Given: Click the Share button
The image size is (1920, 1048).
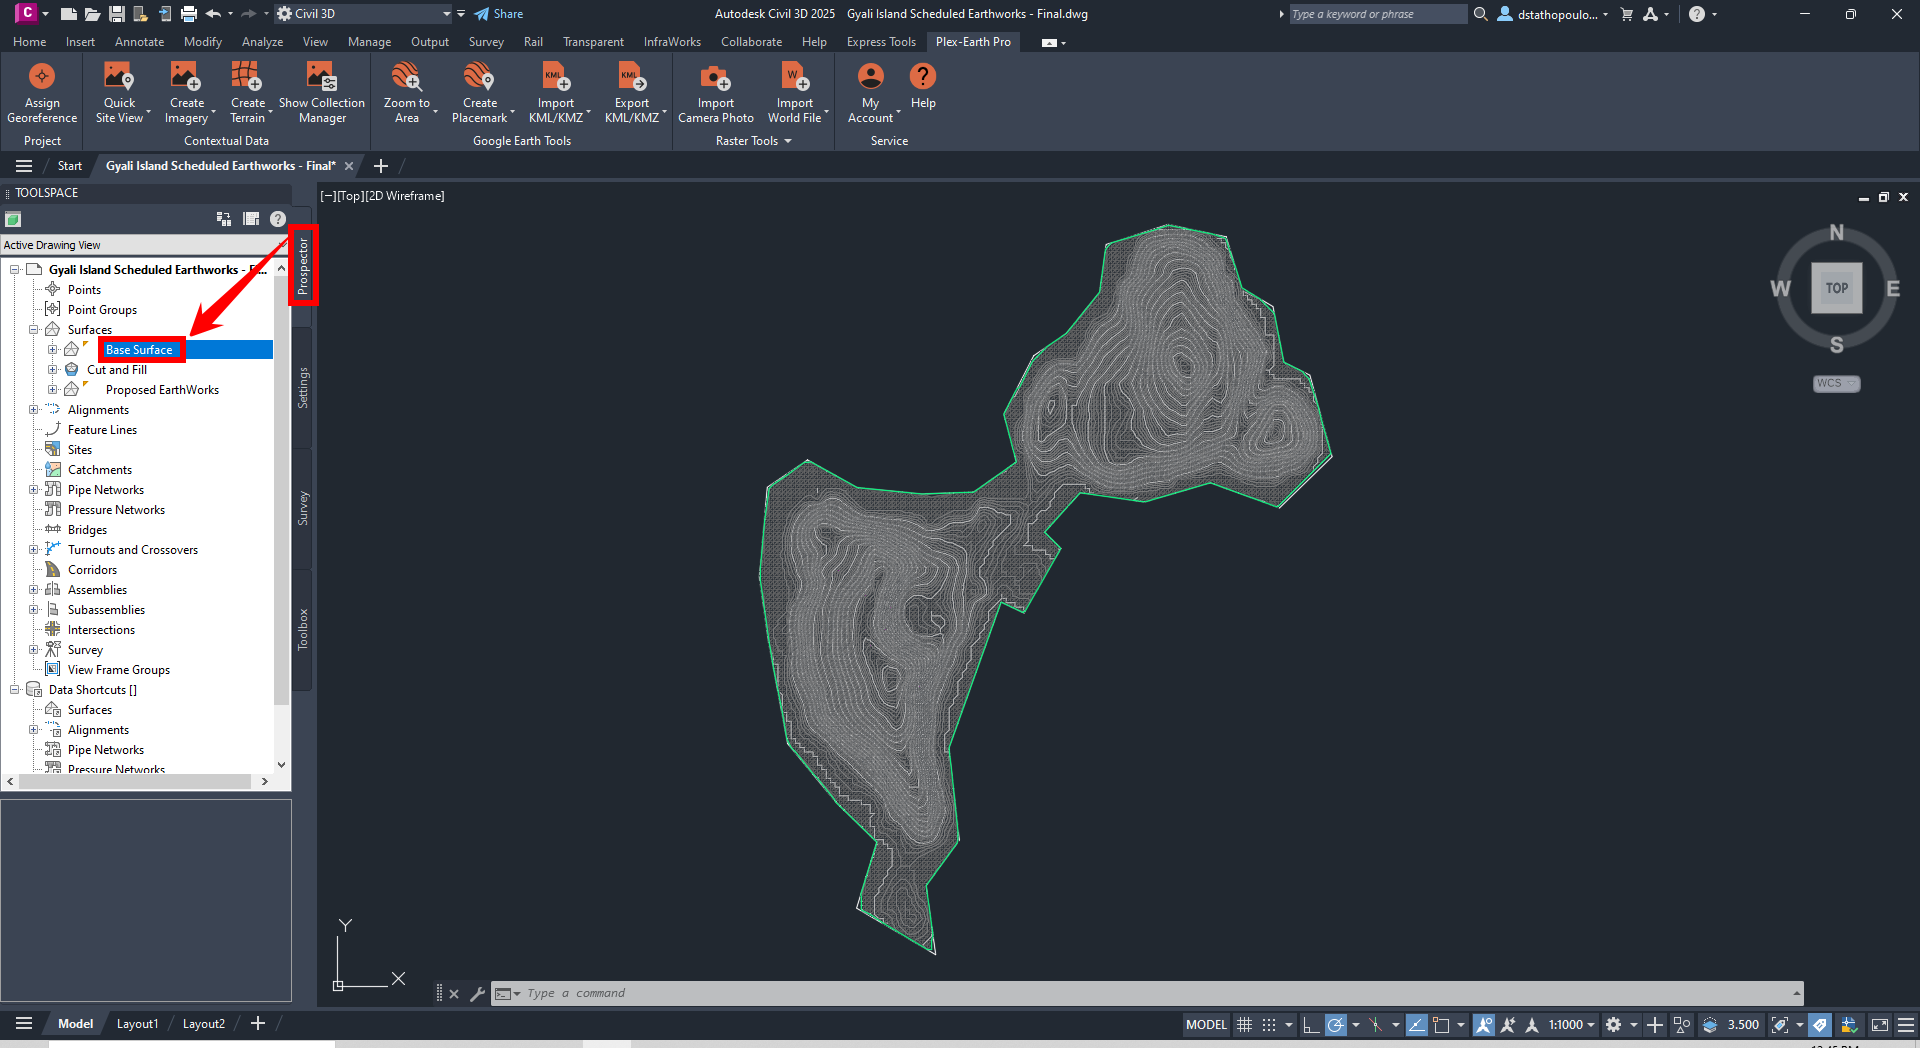Looking at the screenshot, I should pyautogui.click(x=499, y=14).
